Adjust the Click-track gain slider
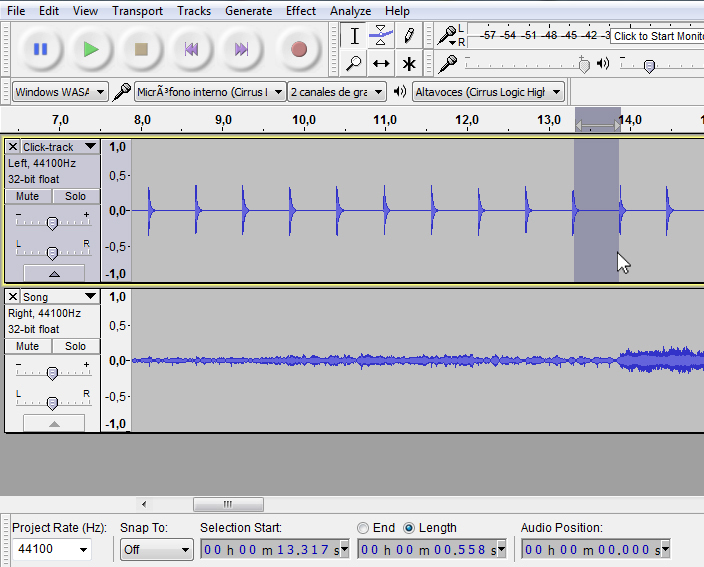Viewport: 704px width, 567px height. [53, 223]
